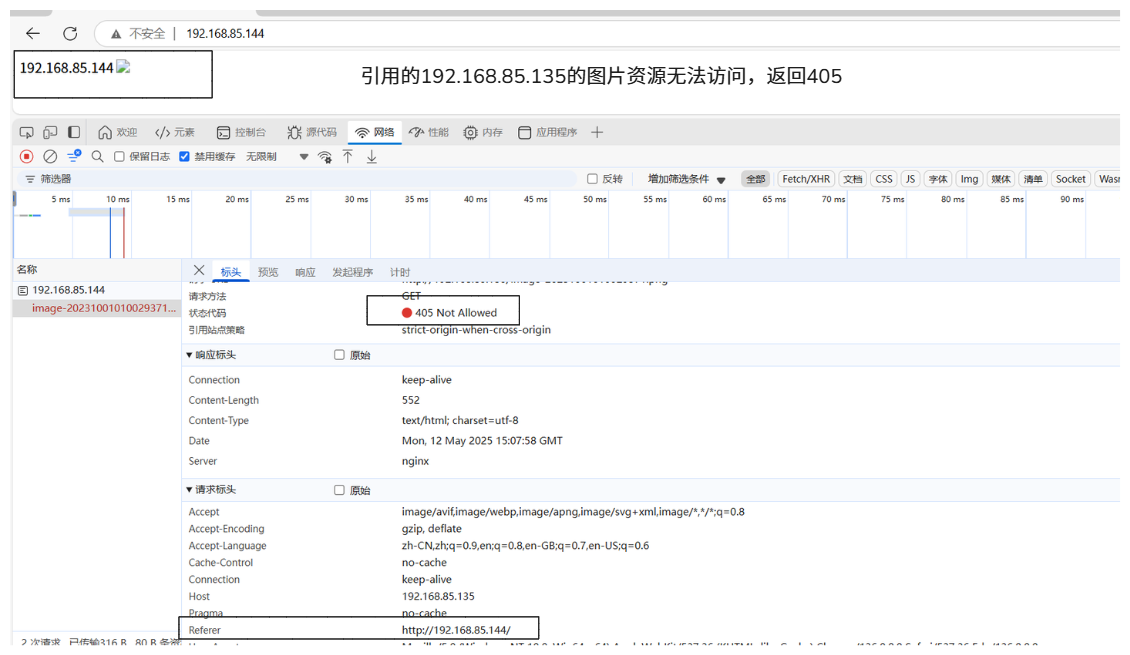
Task: Filter by Fetch/XHR requests
Action: [806, 179]
